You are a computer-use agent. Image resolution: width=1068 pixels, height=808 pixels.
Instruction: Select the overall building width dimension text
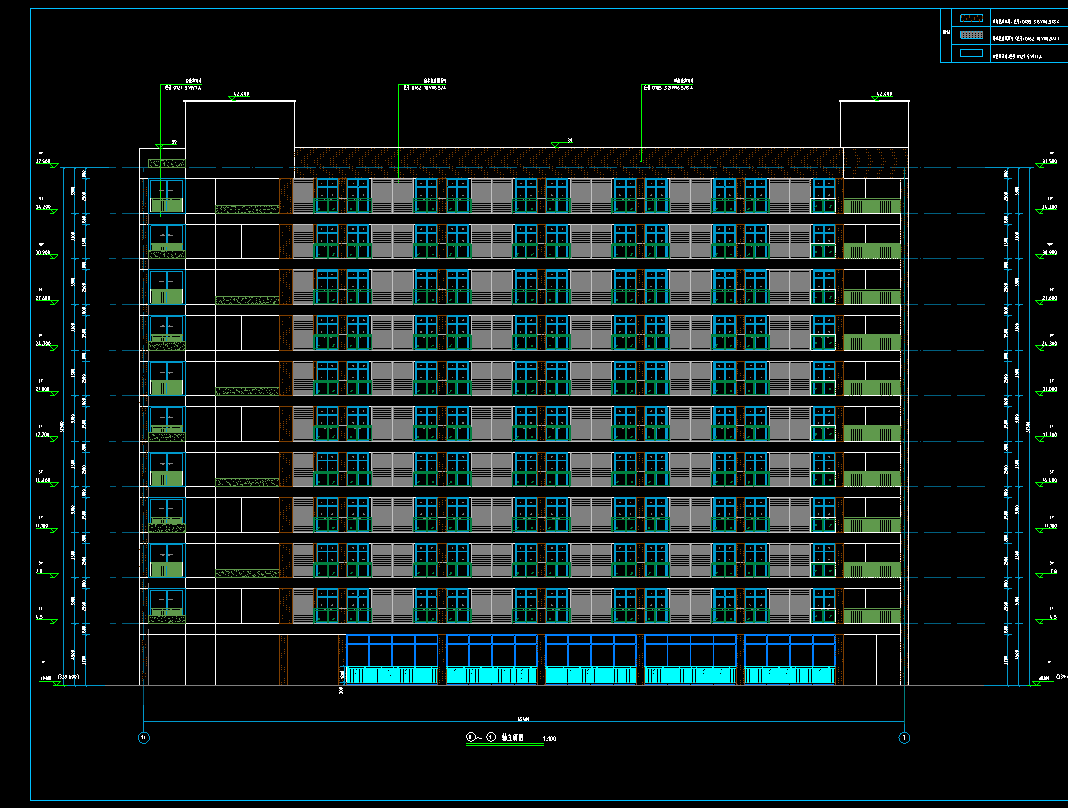click(523, 719)
